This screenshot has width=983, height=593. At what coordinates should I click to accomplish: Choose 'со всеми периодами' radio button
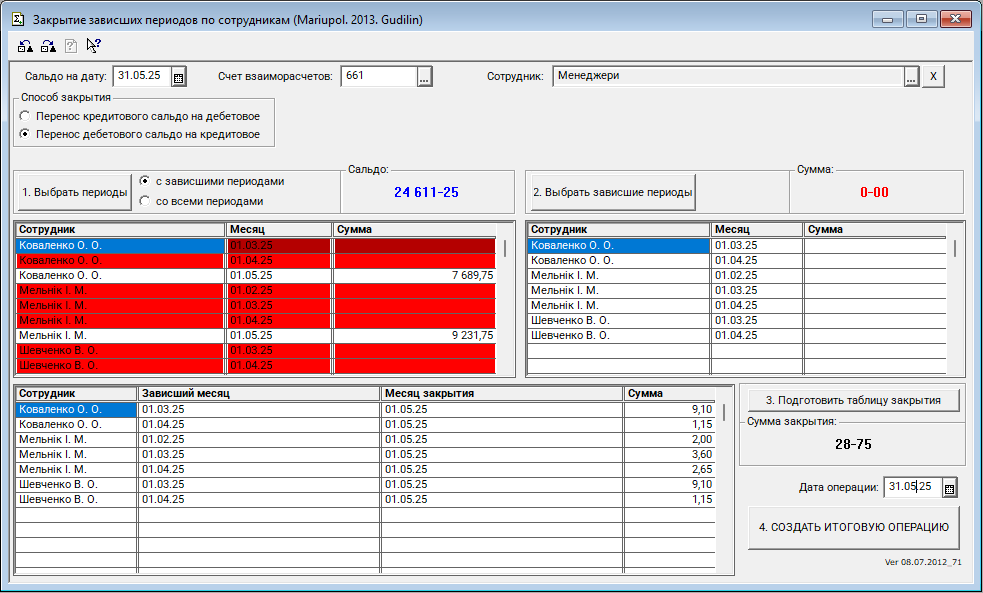coord(146,201)
